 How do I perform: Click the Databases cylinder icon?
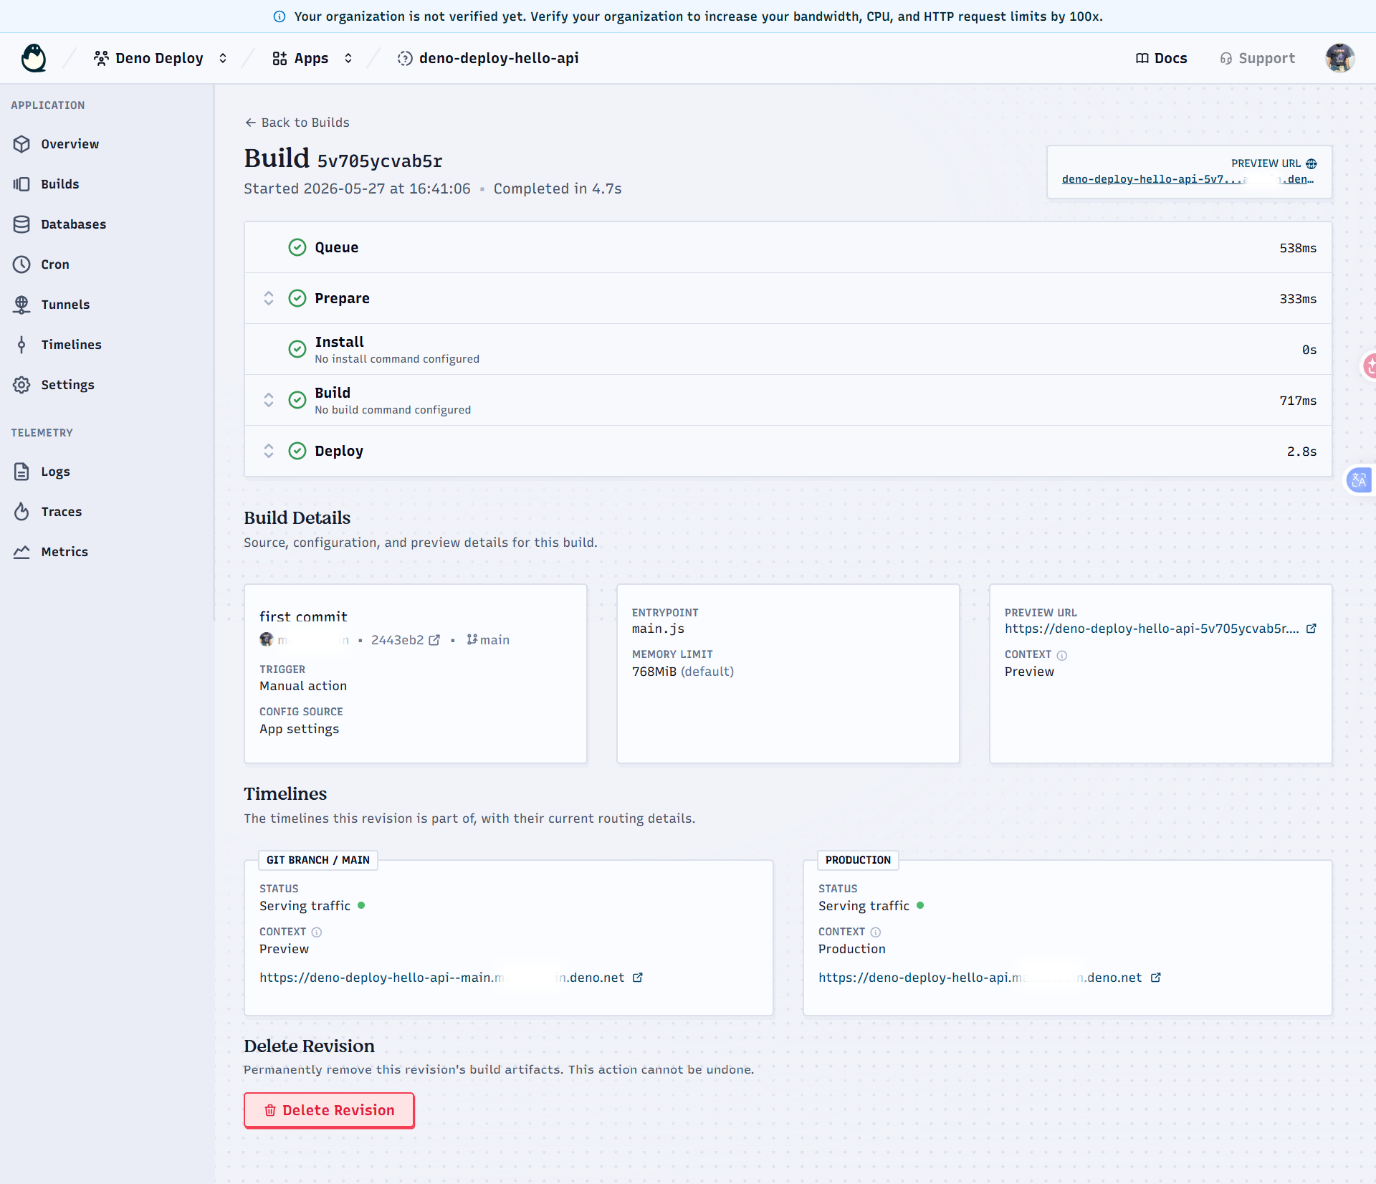[x=21, y=224]
